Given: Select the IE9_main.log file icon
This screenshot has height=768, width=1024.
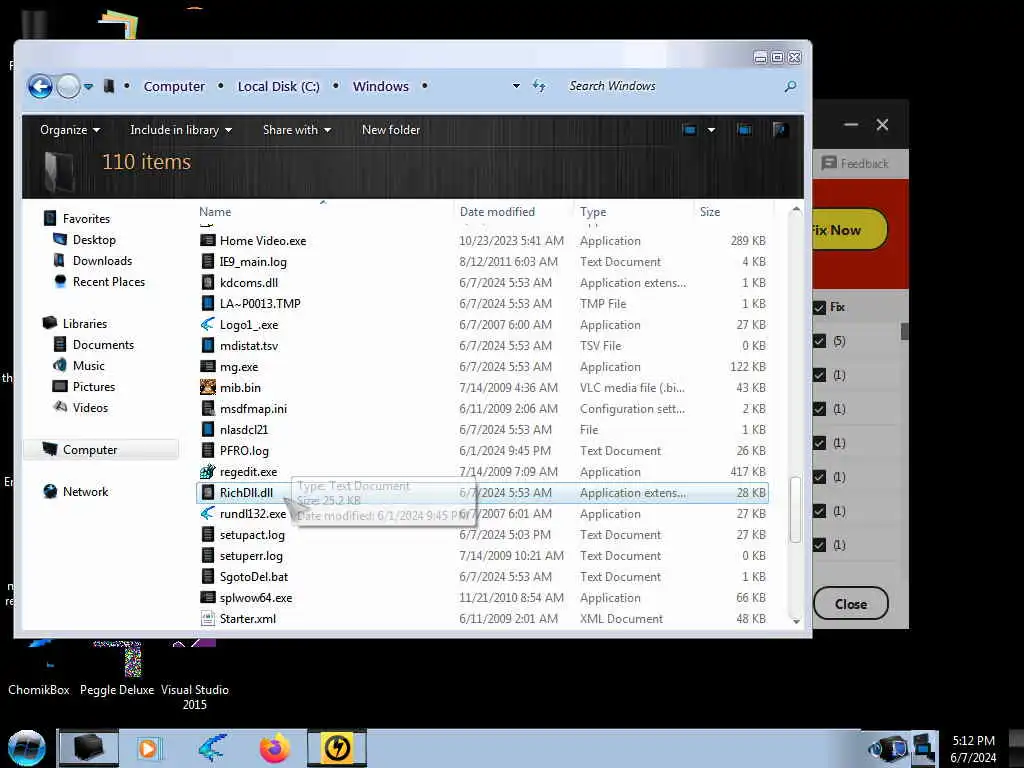Looking at the screenshot, I should [x=208, y=261].
